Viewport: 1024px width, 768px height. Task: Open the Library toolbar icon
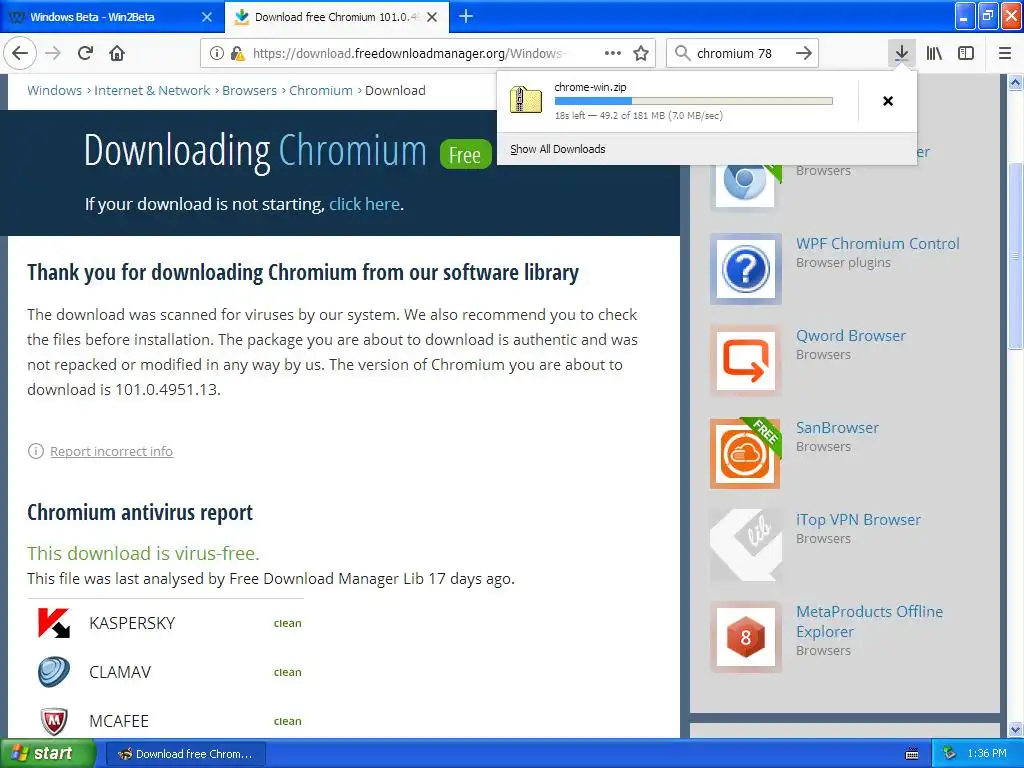click(934, 54)
